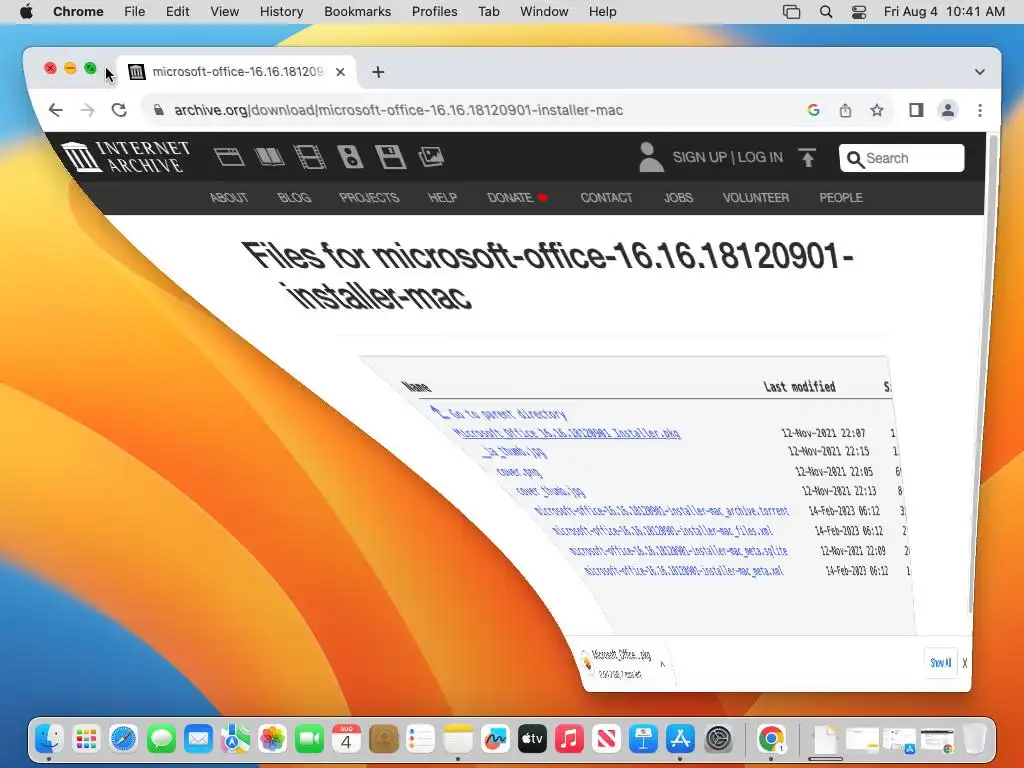Click Chrome's forward arrow

pos(87,110)
